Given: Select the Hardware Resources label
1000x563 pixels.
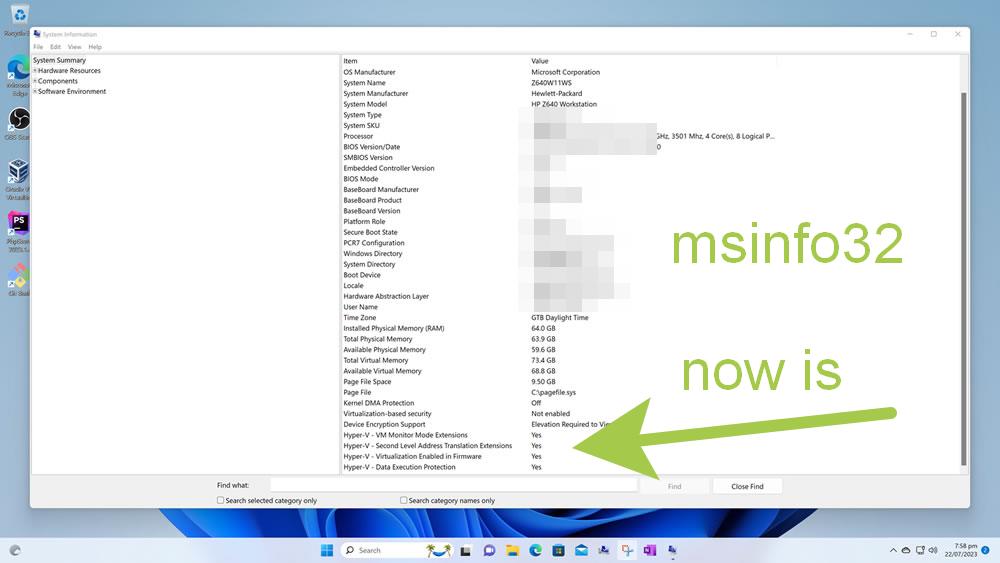Looking at the screenshot, I should pyautogui.click(x=69, y=71).
